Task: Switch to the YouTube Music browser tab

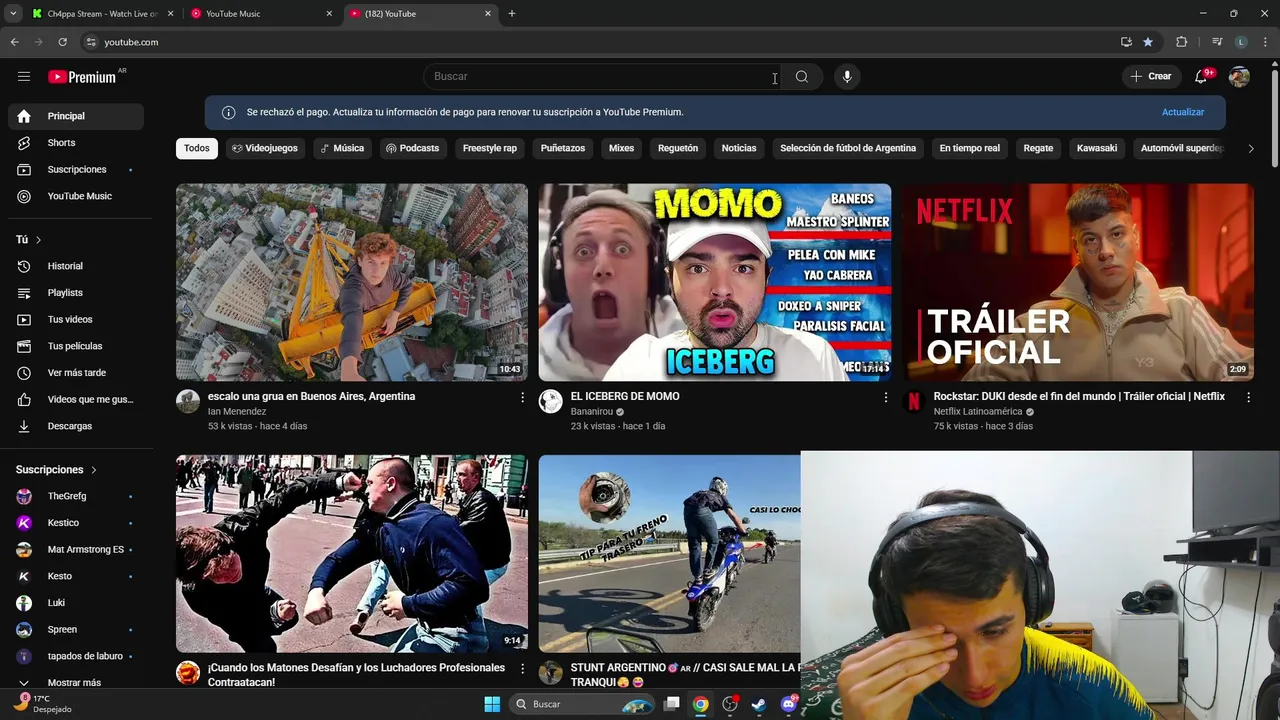Action: point(262,14)
